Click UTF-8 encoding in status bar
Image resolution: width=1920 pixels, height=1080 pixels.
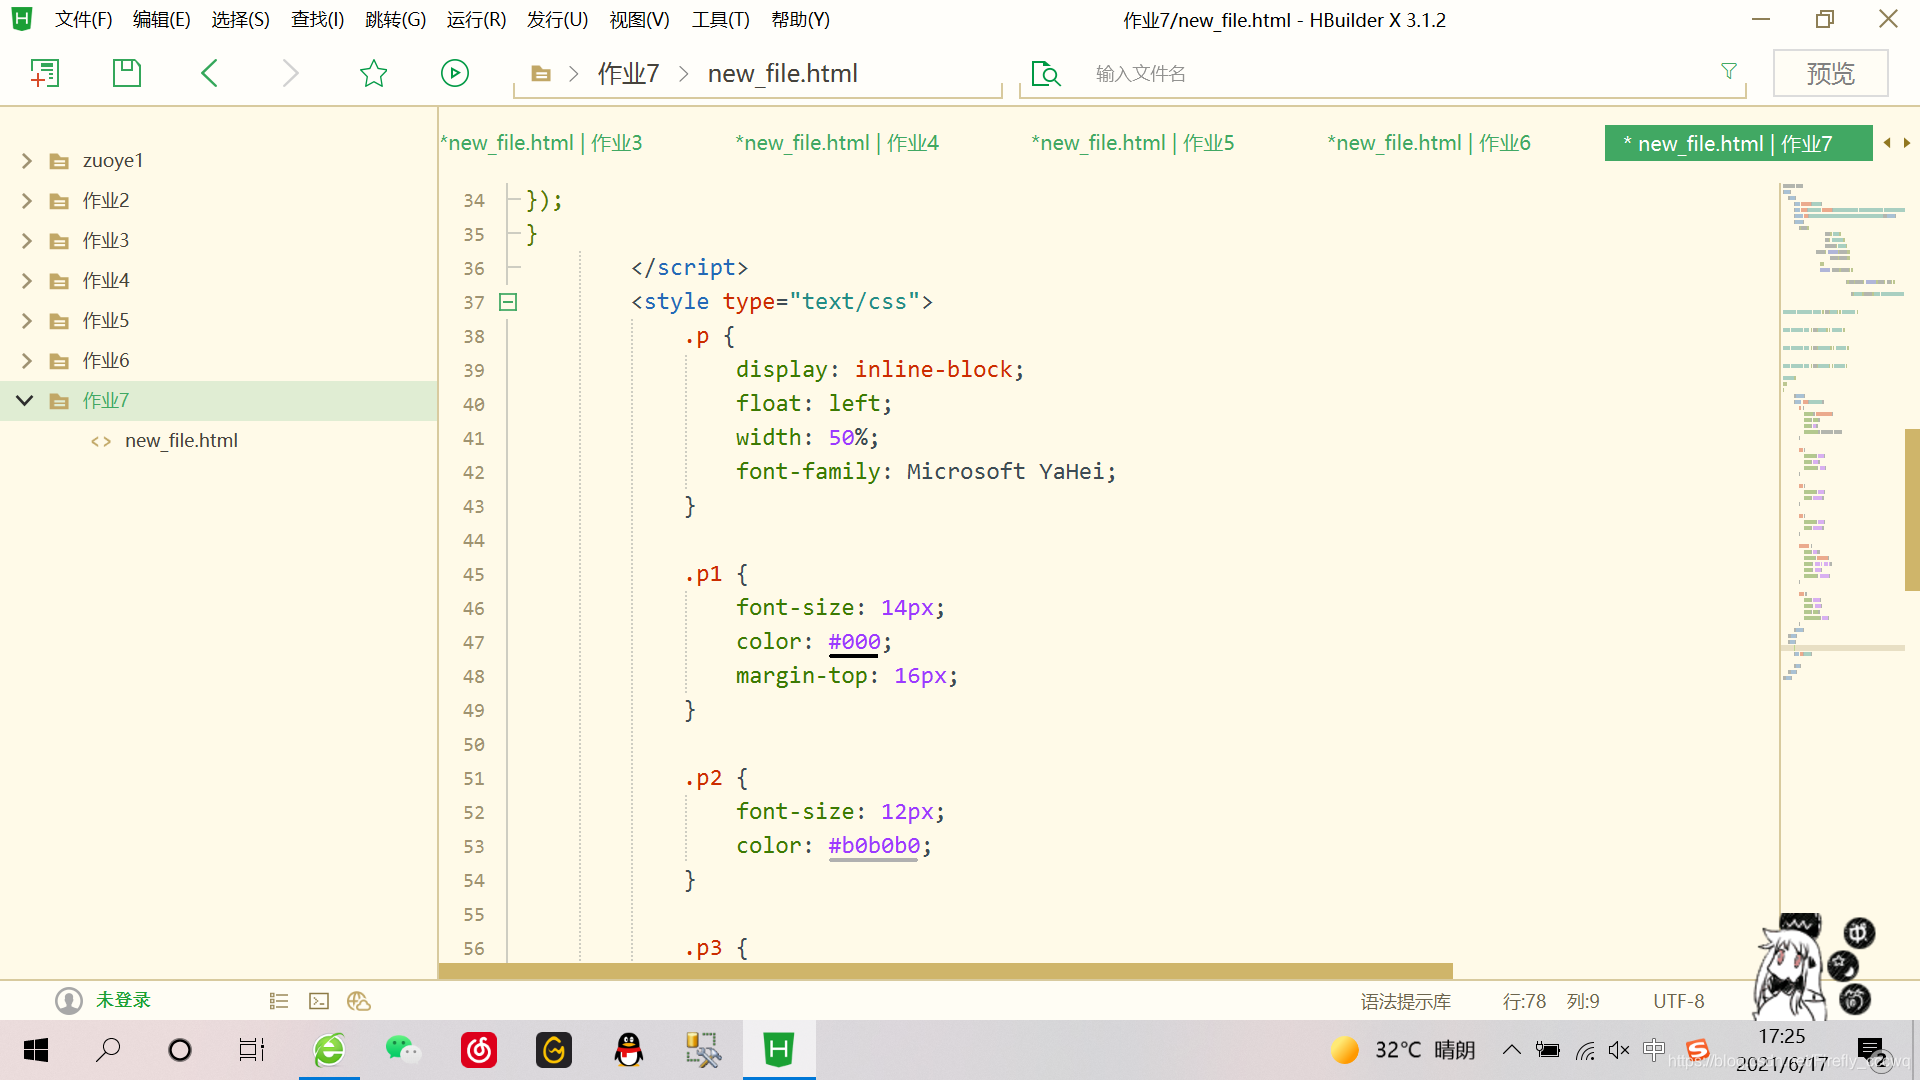[x=1678, y=1001]
